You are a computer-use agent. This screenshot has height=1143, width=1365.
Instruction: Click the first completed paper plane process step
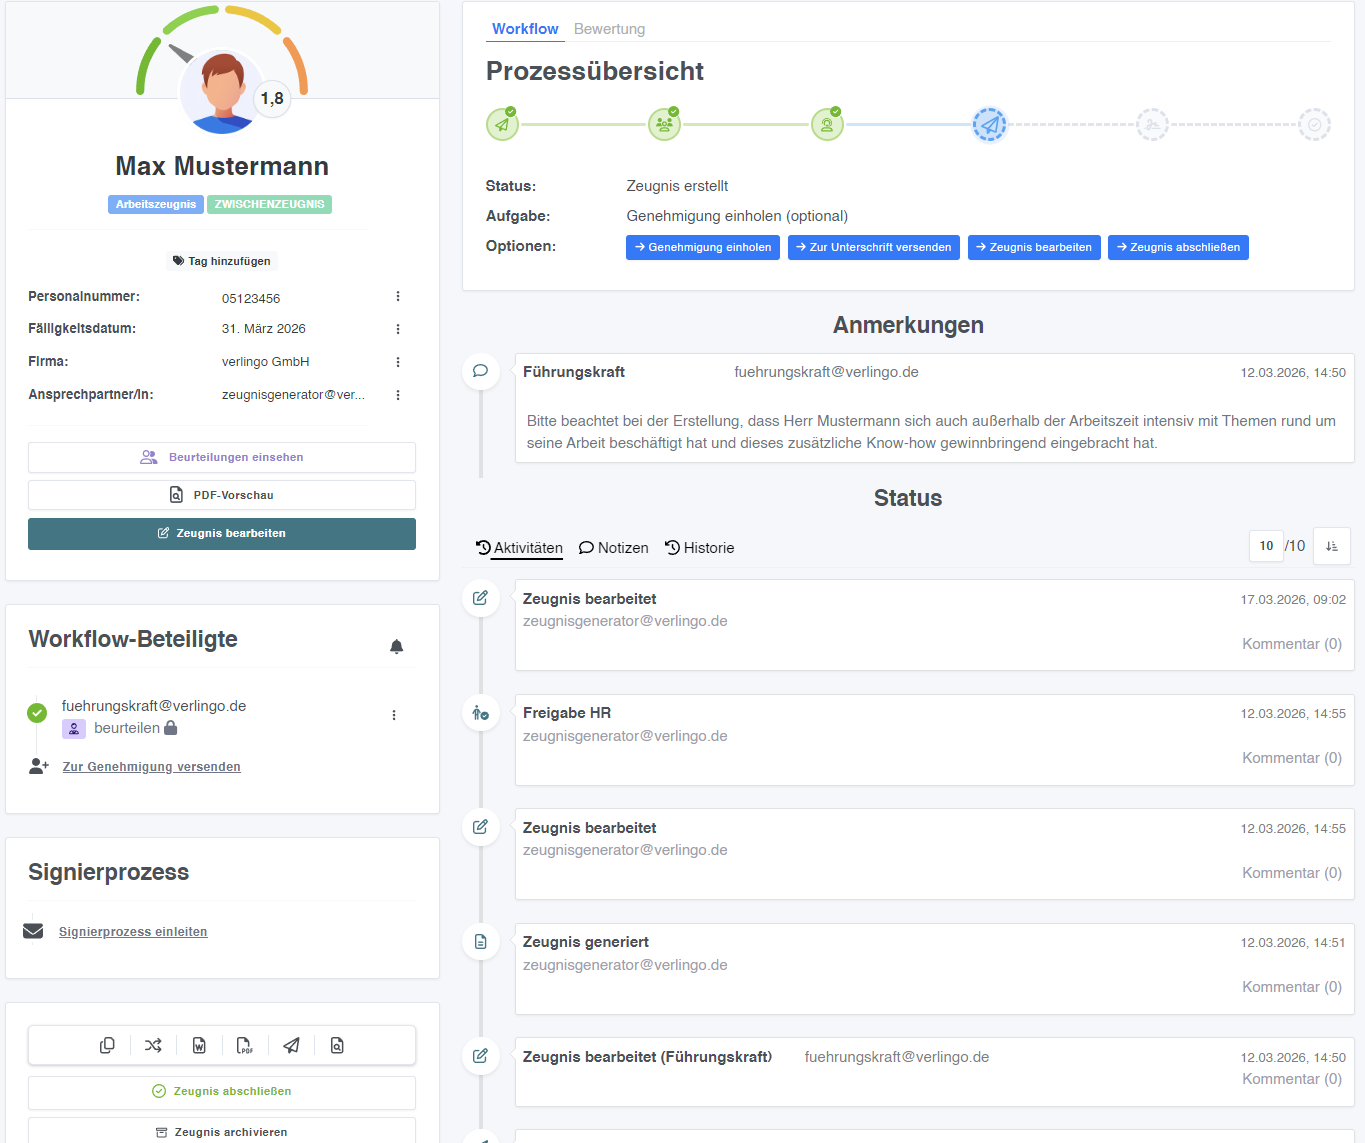tap(502, 125)
